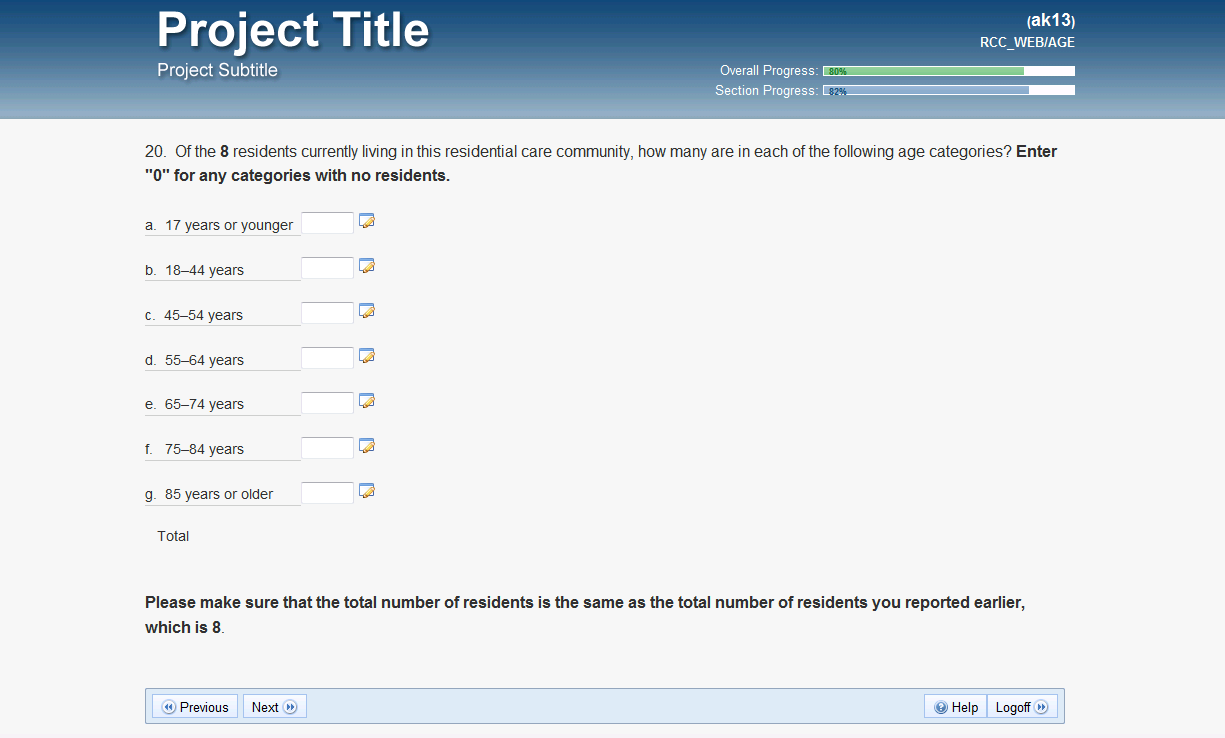Click the Section Progress bar
This screenshot has height=738, width=1225.
pyautogui.click(x=948, y=91)
